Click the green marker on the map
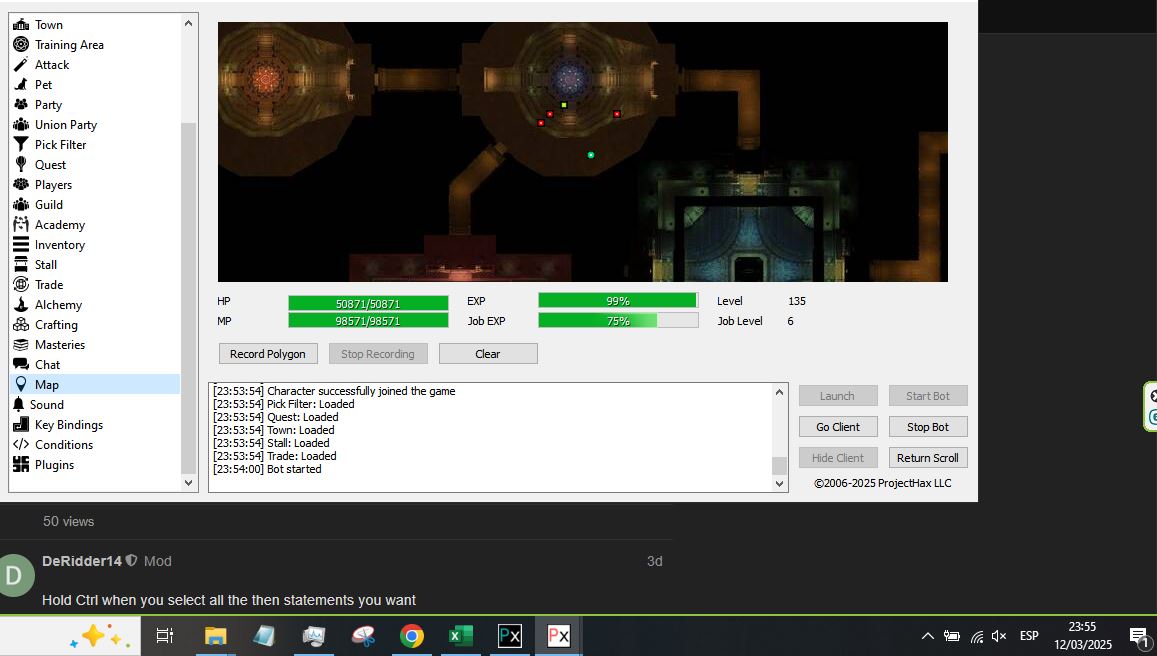 [x=591, y=155]
